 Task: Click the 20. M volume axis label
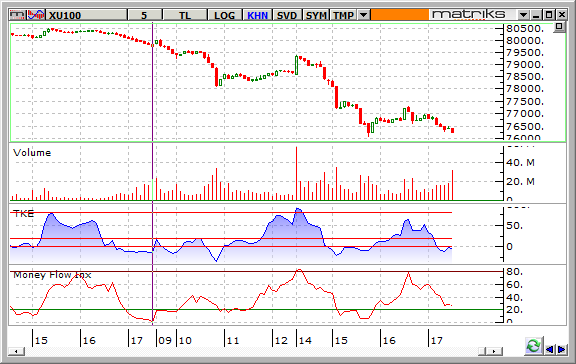tap(520, 181)
